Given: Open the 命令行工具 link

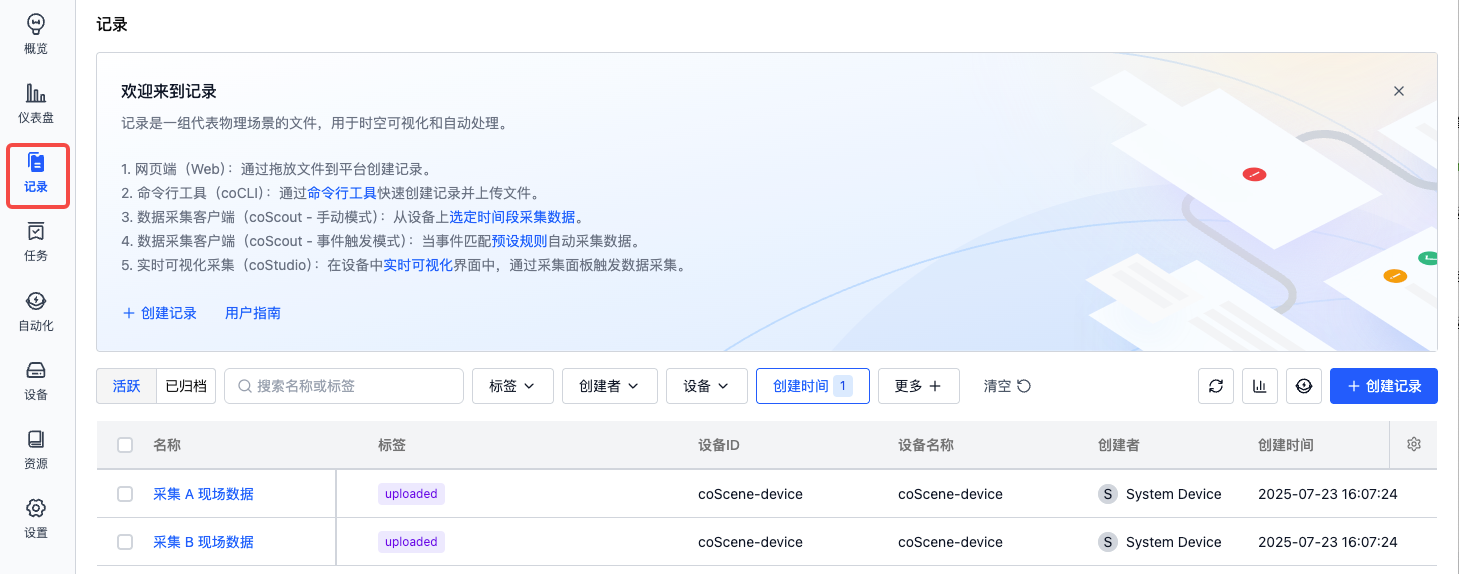Looking at the screenshot, I should pos(342,193).
